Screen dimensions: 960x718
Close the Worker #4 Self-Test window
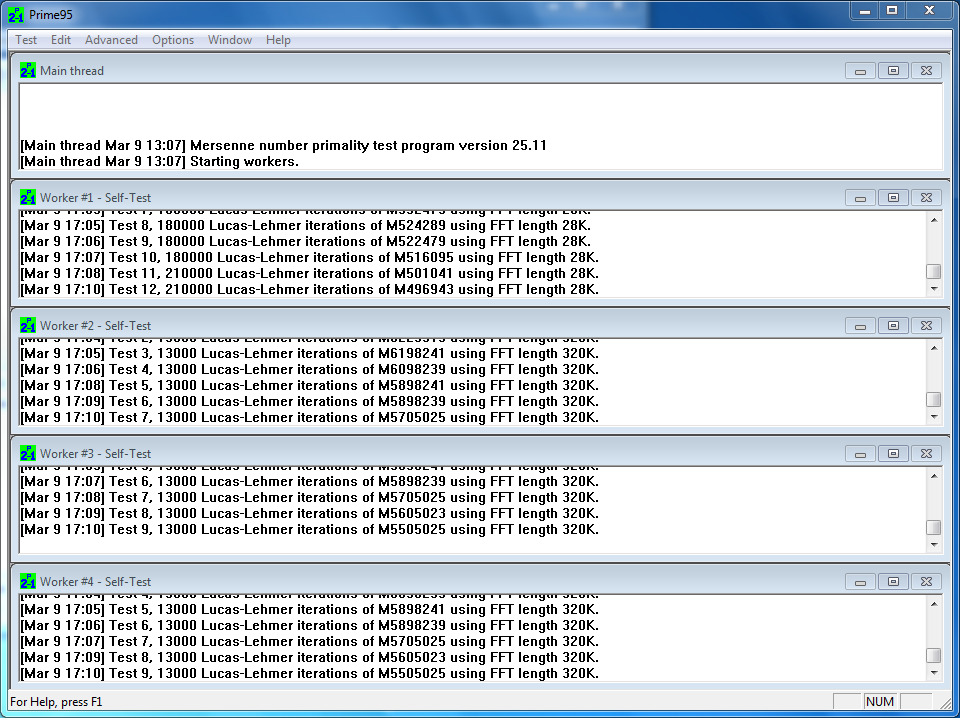tap(926, 582)
